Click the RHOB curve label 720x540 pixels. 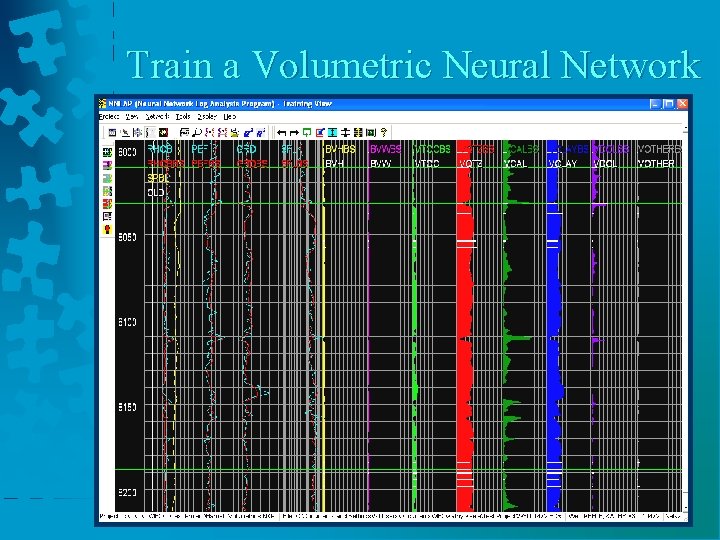(x=160, y=149)
